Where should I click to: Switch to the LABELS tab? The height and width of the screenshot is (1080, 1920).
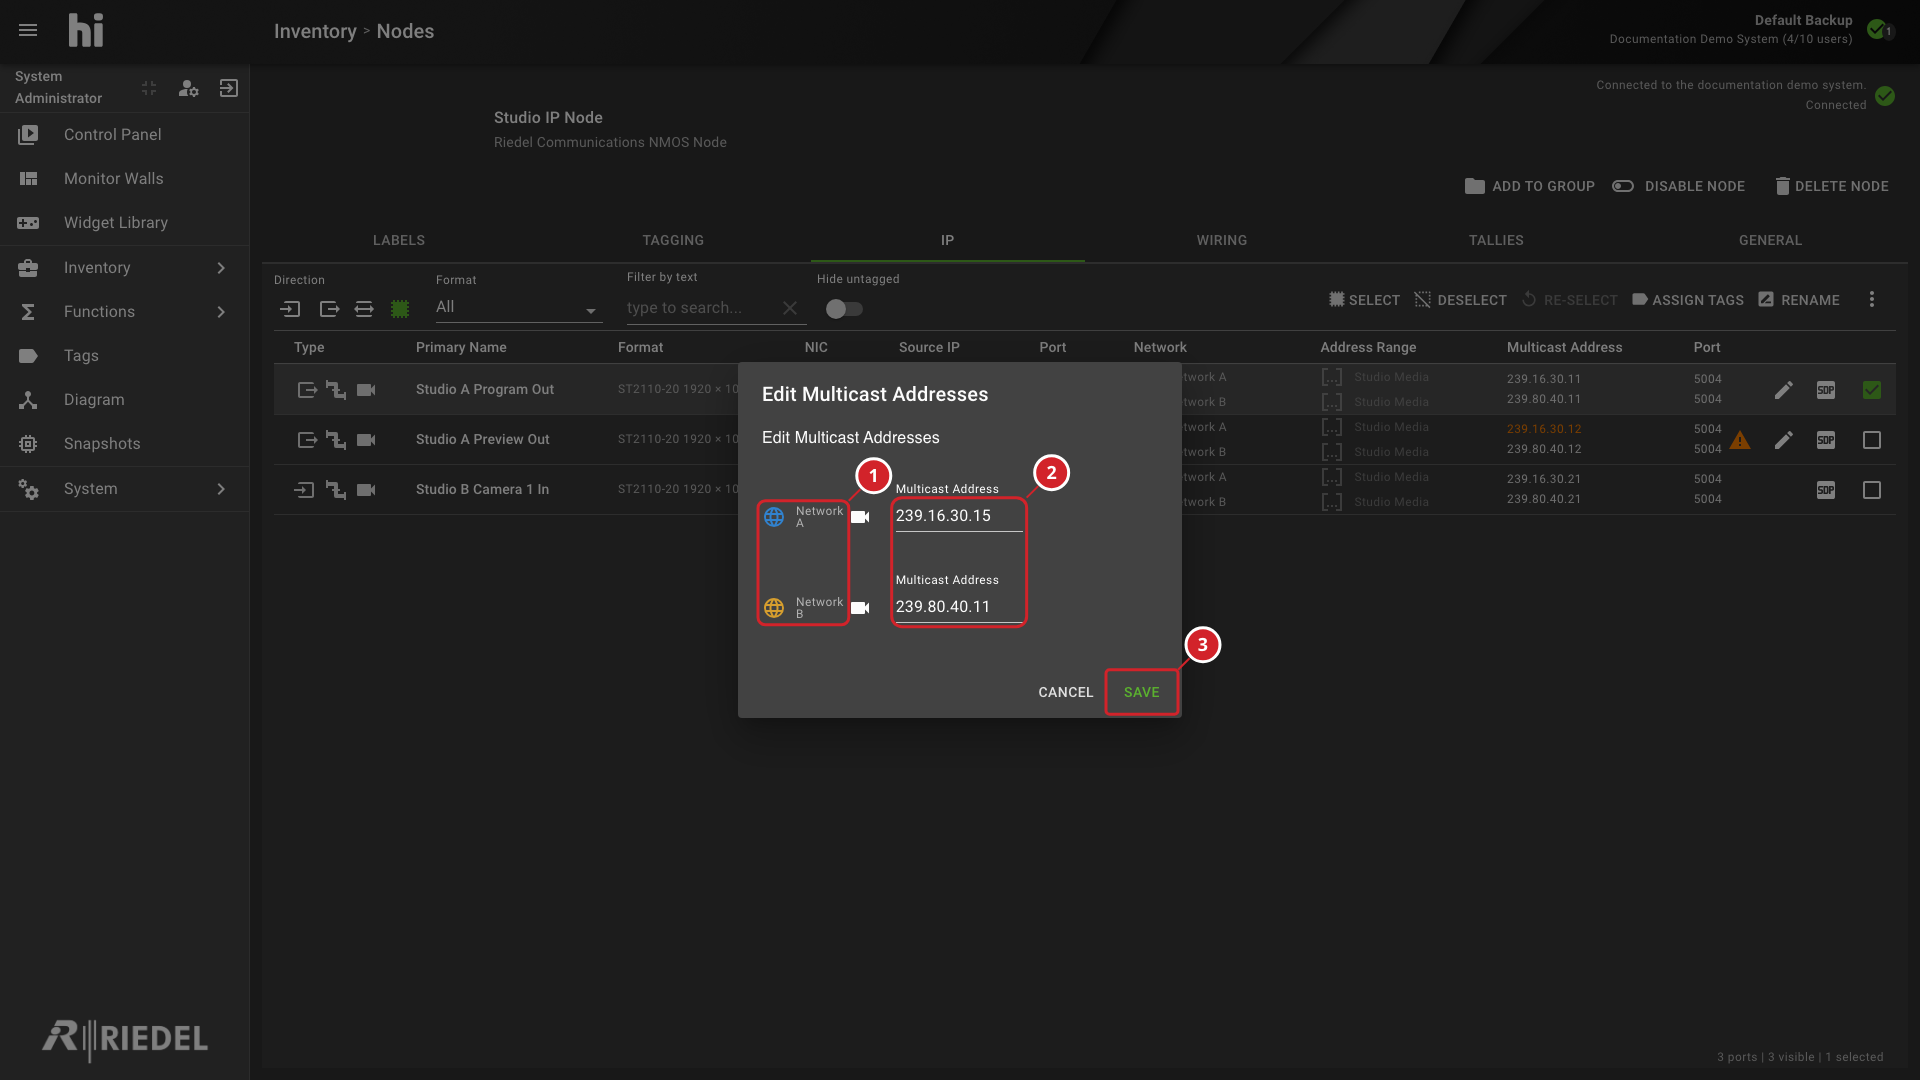click(399, 240)
